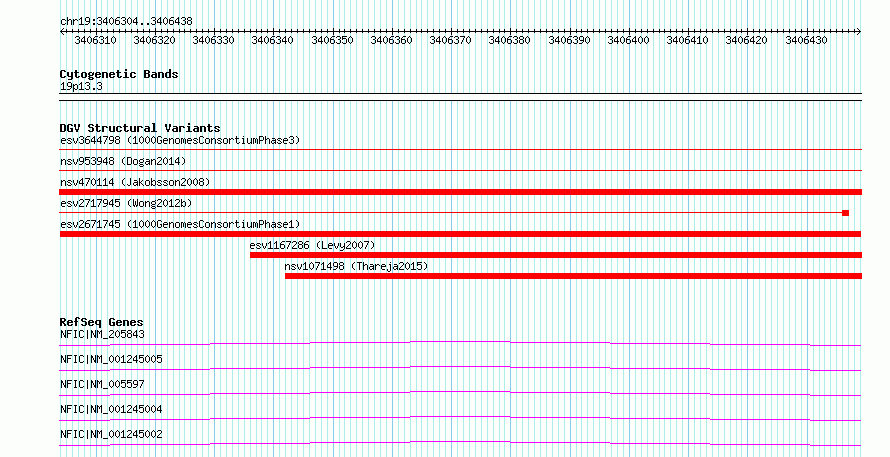Open variant esv1167286 (Levy2007)
The height and width of the screenshot is (457, 890).
click(312, 245)
